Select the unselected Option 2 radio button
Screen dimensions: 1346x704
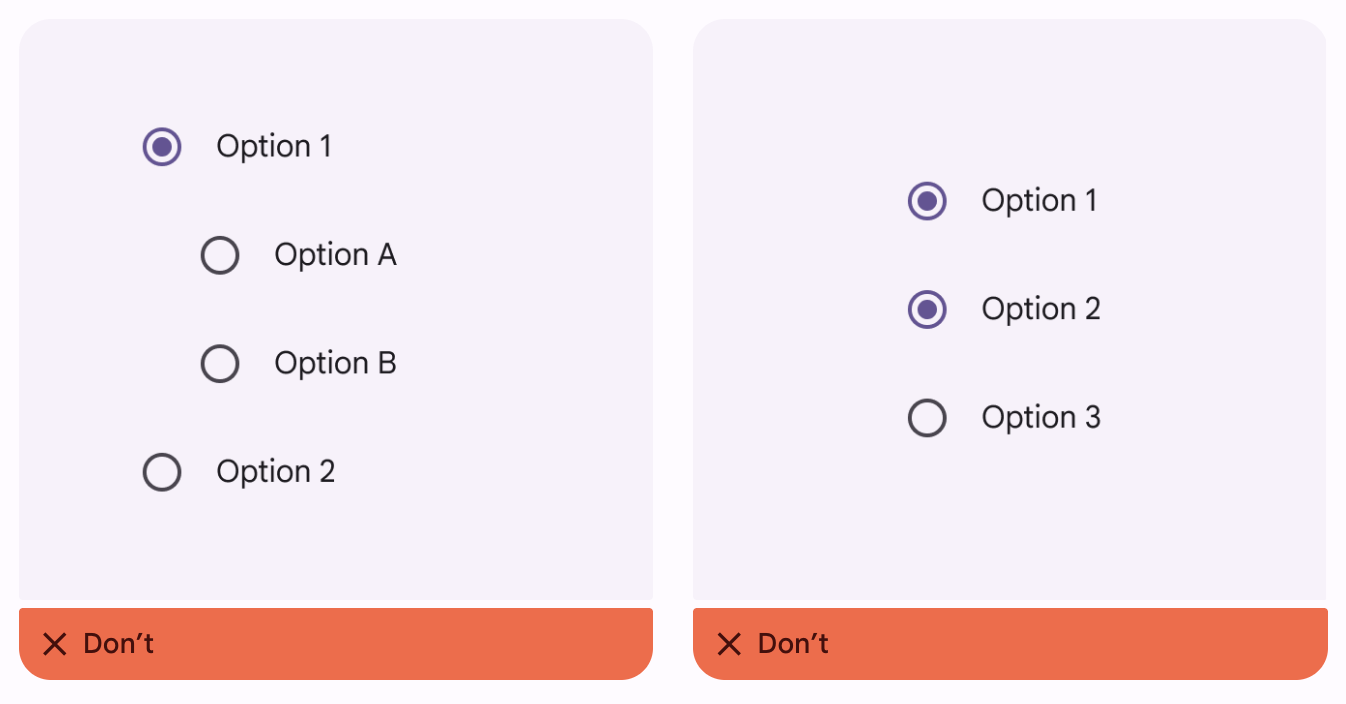point(162,472)
